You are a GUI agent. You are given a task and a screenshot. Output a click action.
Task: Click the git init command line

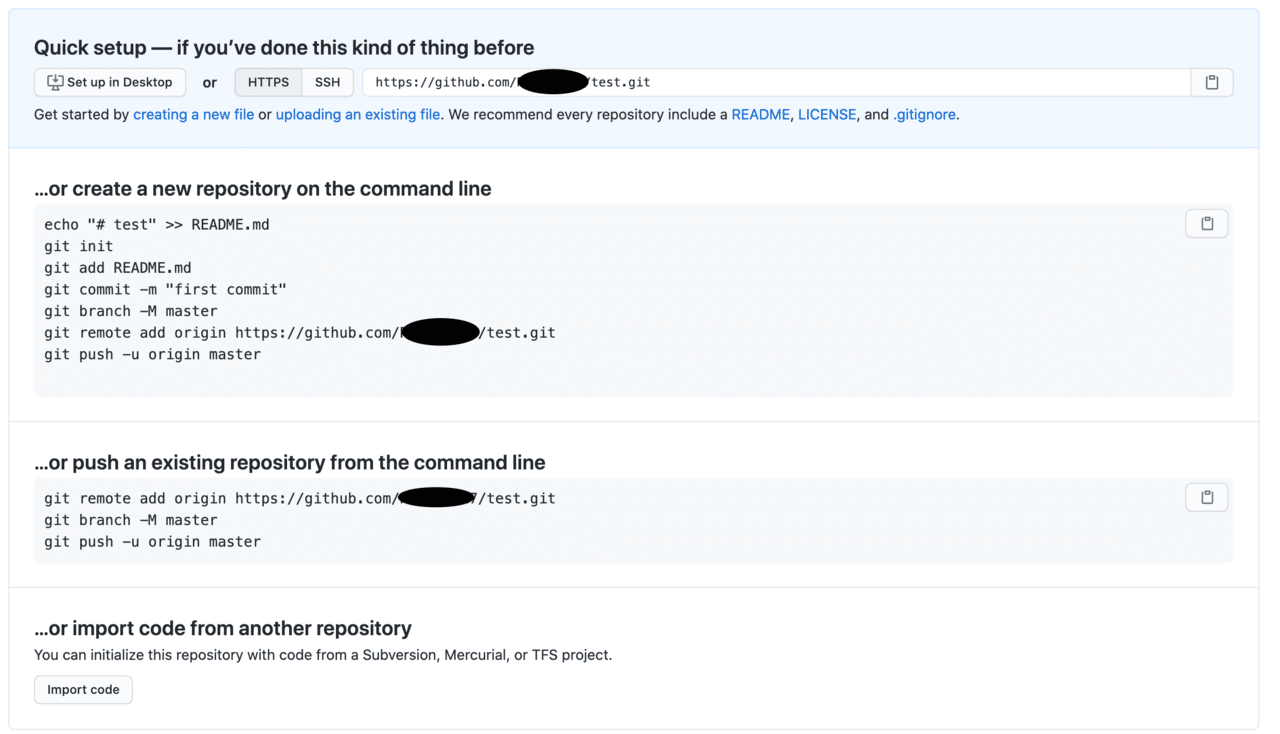[x=79, y=246]
